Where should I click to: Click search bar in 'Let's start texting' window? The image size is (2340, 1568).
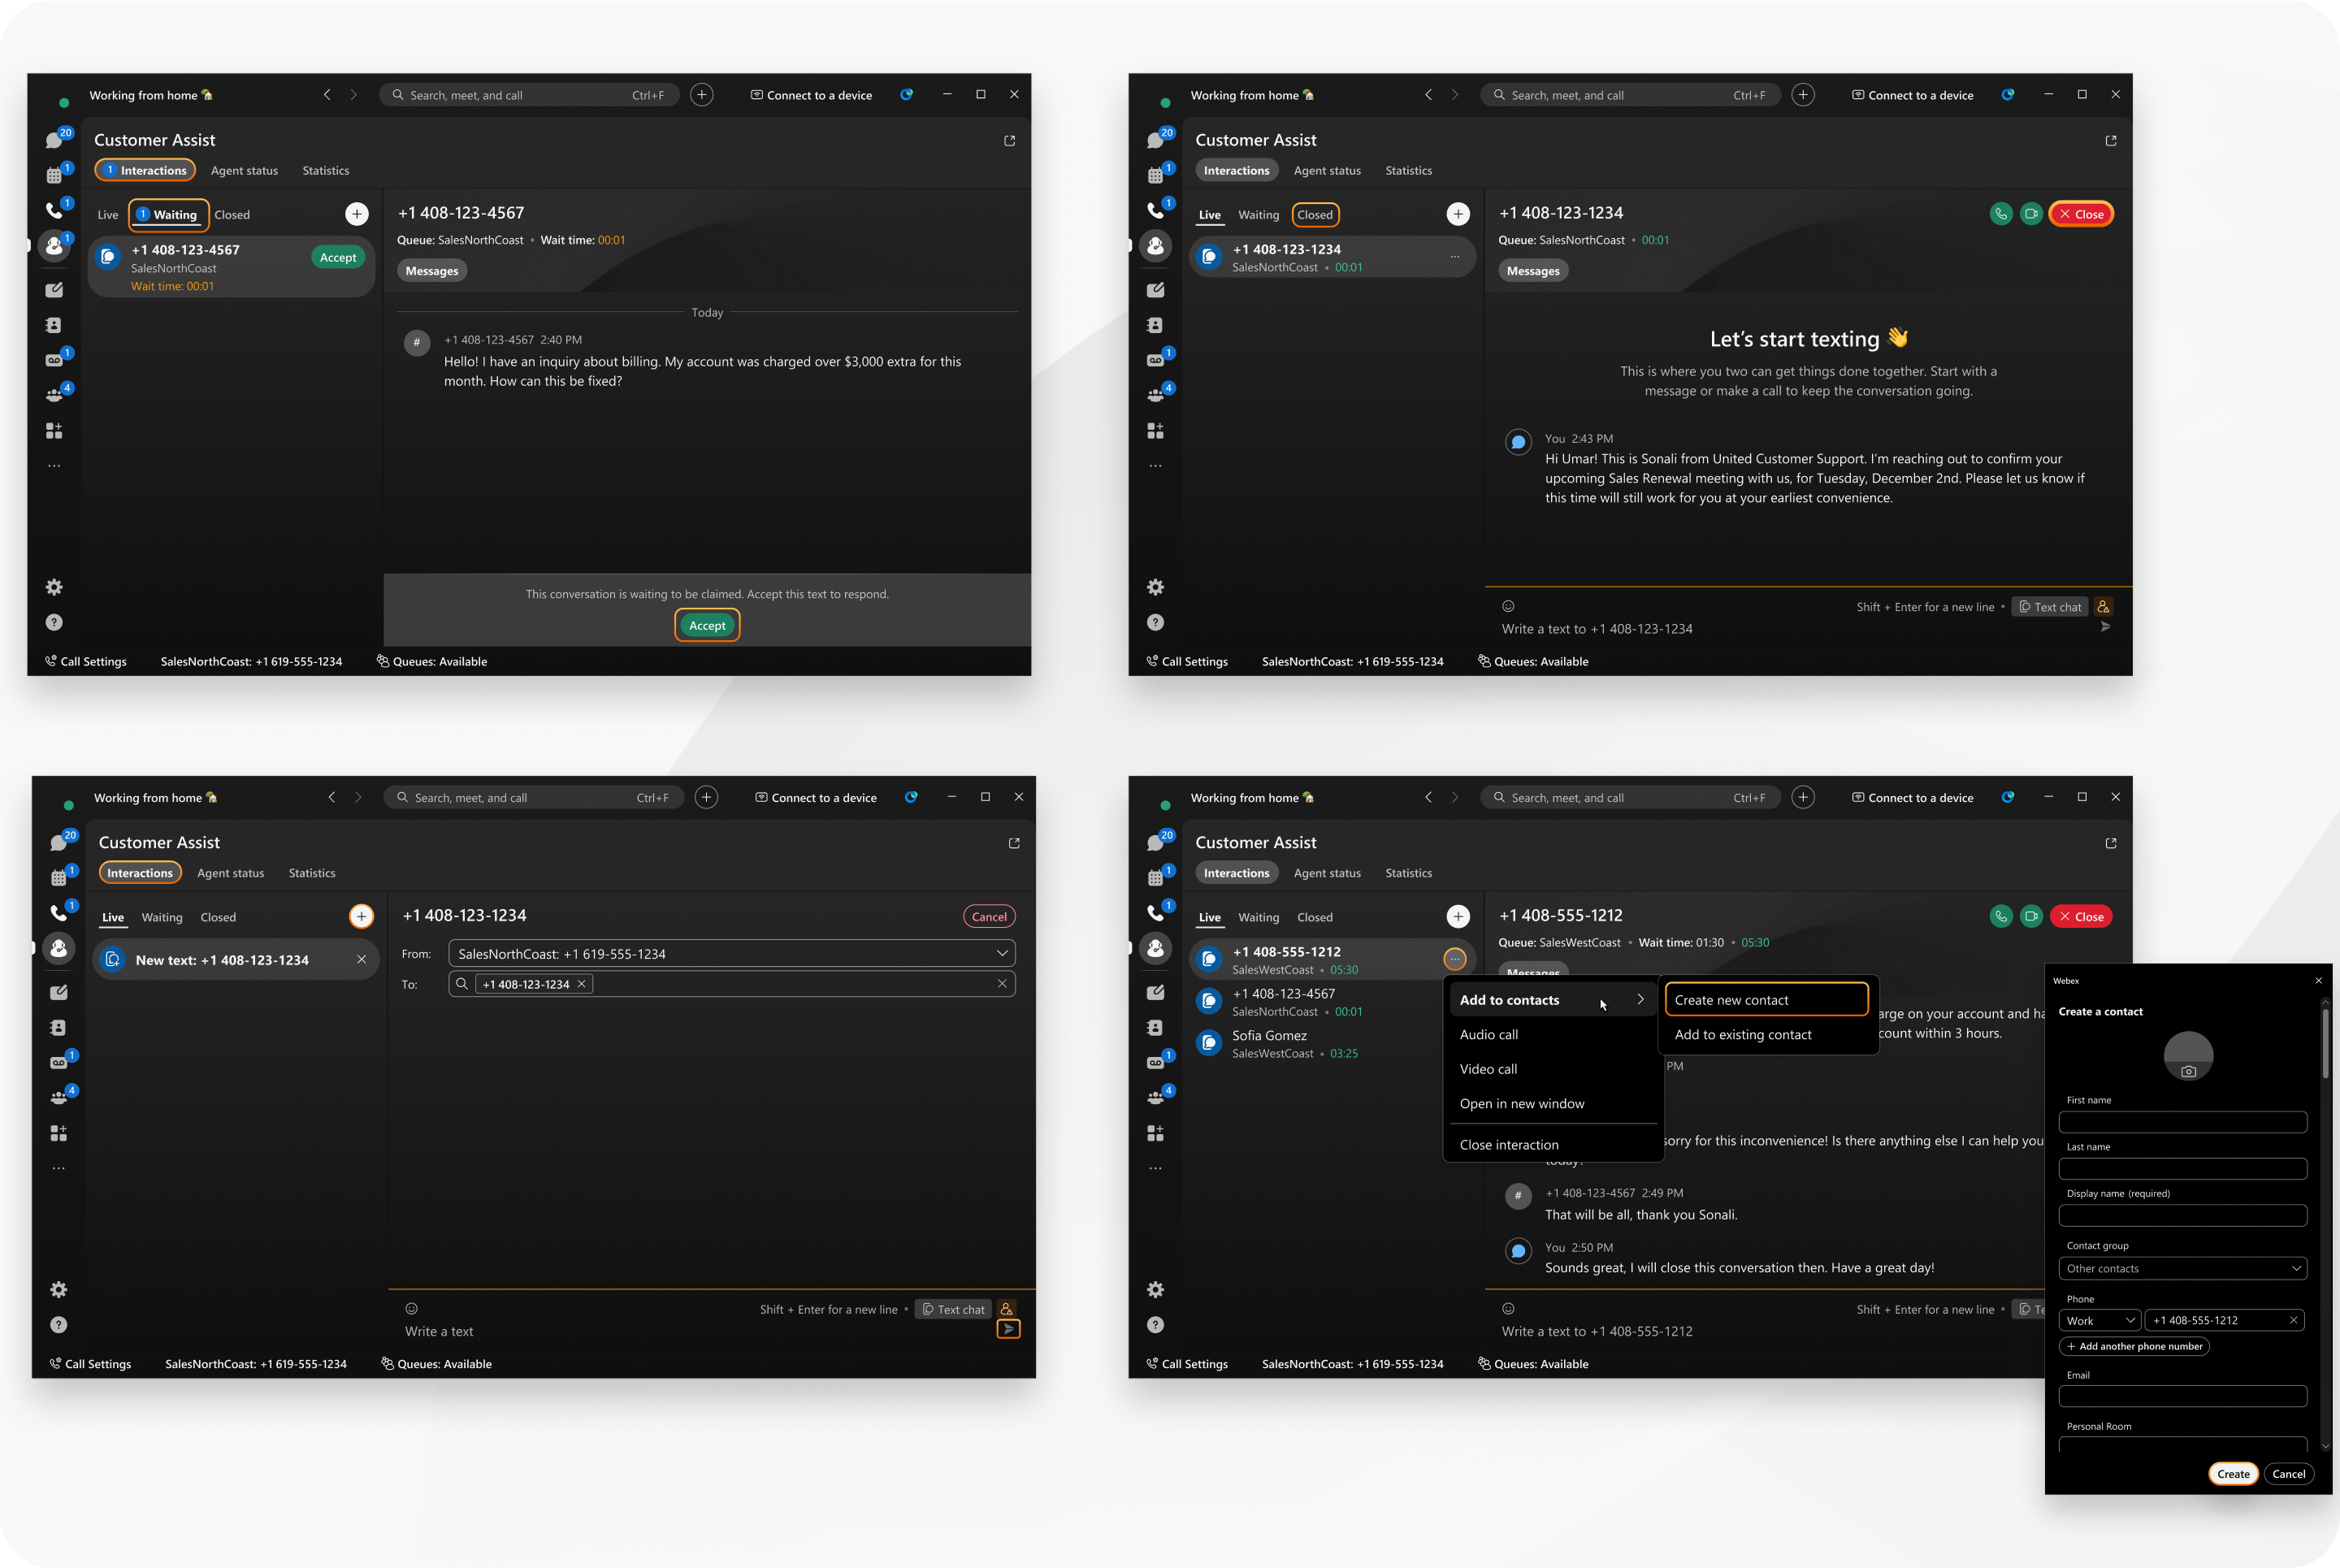coord(1630,95)
